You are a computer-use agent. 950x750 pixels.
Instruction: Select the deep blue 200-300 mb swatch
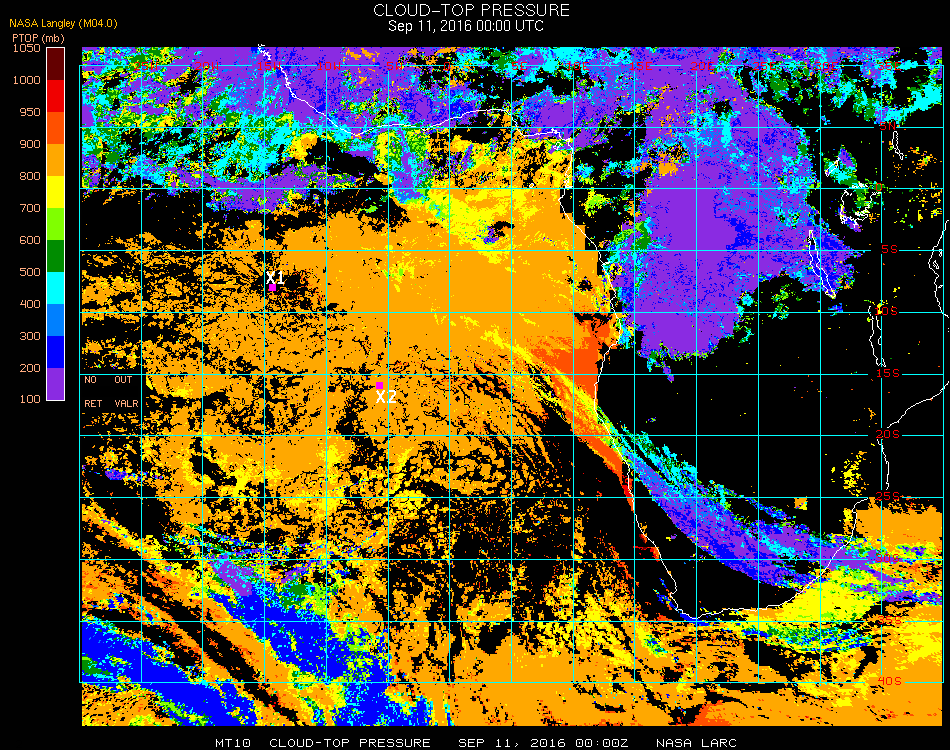click(x=55, y=352)
